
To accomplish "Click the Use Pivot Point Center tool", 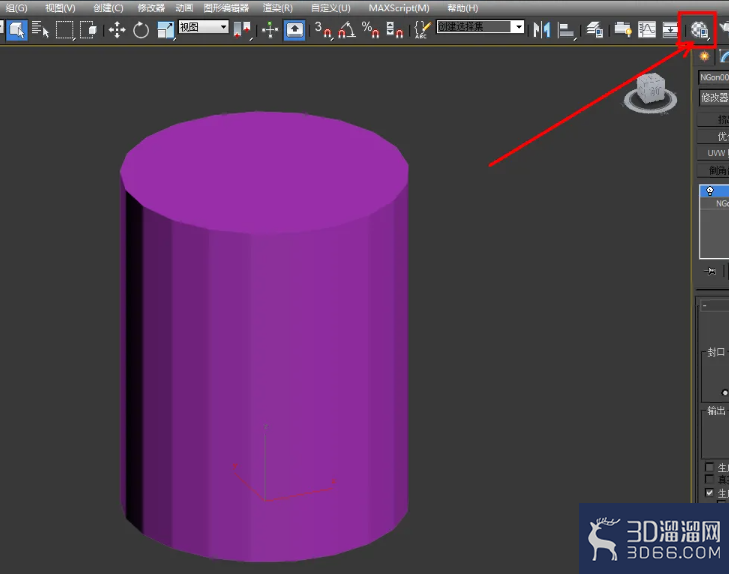I will coord(242,31).
